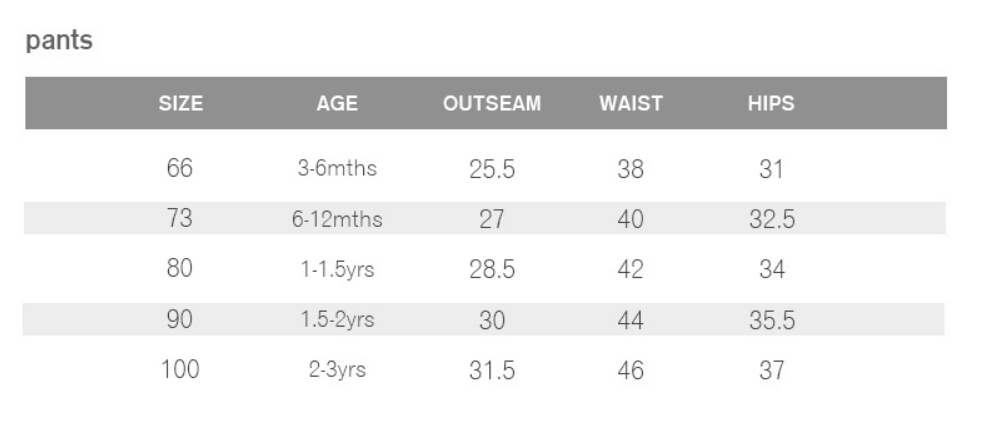This screenshot has height=431, width=991.
Task: Click hips value 32.5
Action: (x=771, y=220)
